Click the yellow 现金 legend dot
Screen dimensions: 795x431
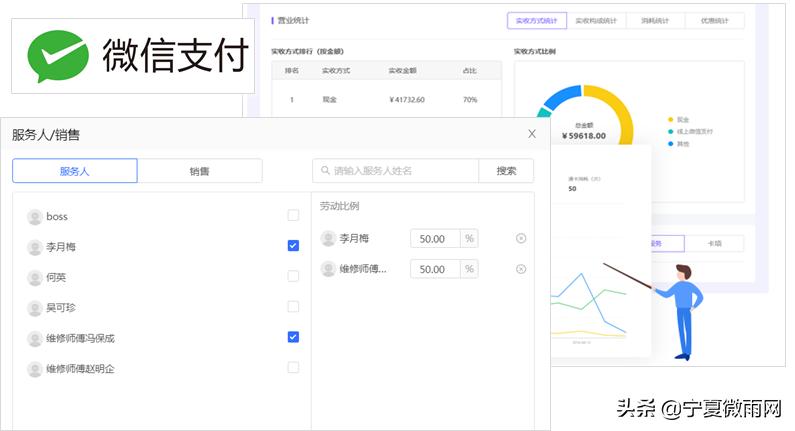tap(670, 120)
